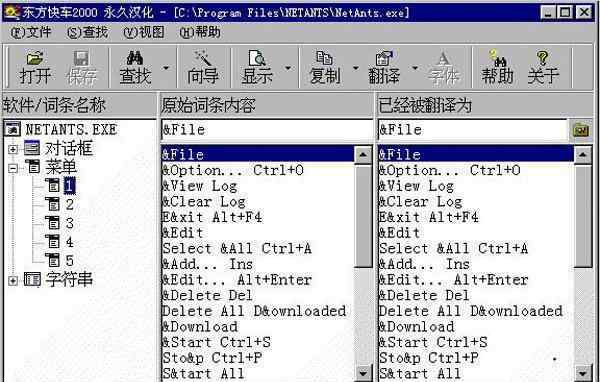
Task: Open the 视图 (View) menu
Action: tap(144, 32)
